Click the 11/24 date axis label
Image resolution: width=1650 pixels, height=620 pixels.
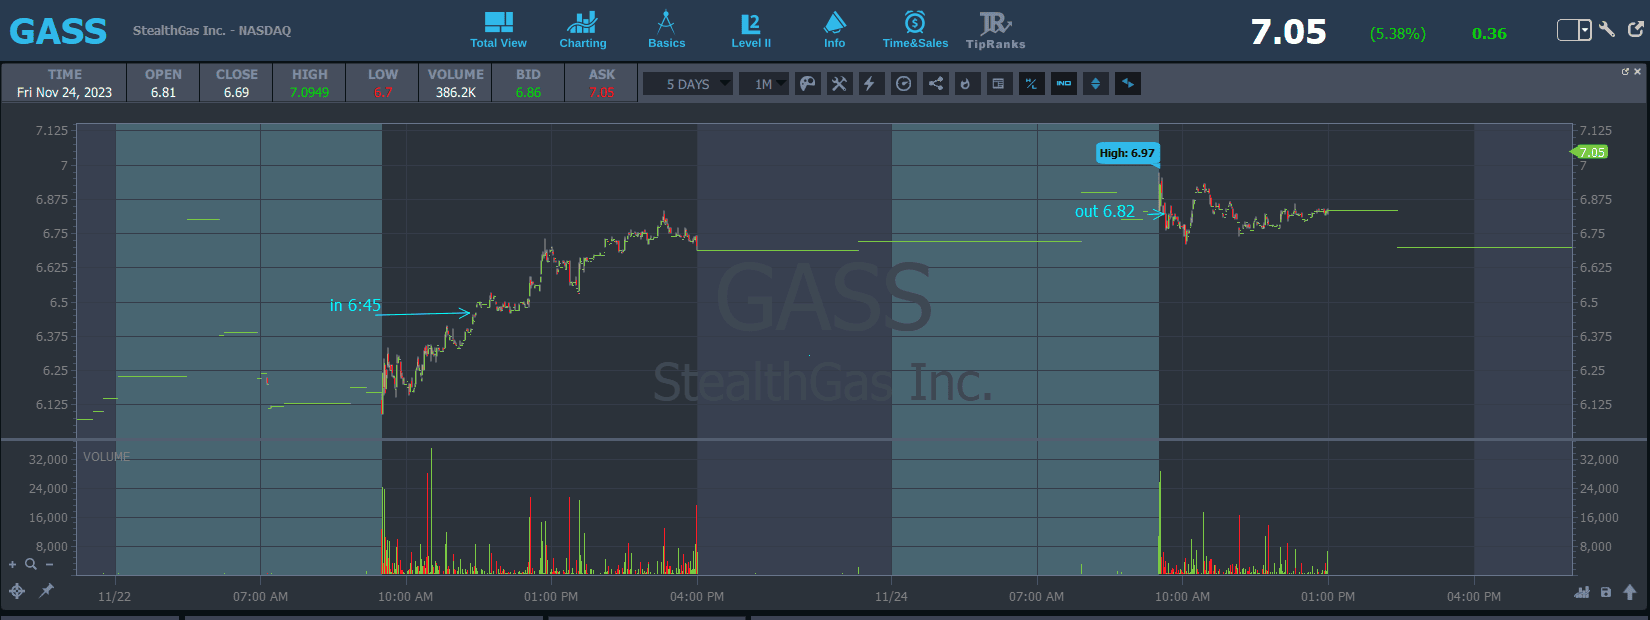(891, 597)
